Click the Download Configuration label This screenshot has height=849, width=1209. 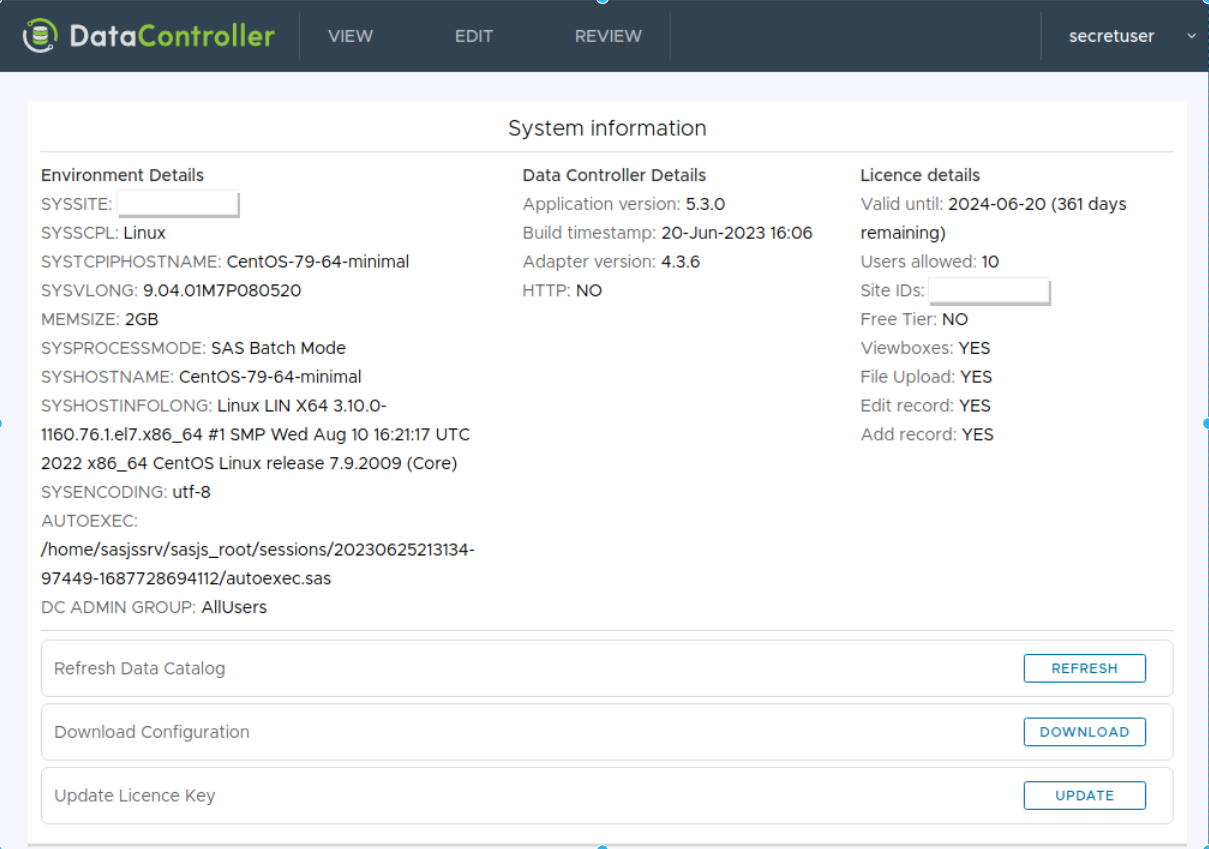pyautogui.click(x=151, y=732)
